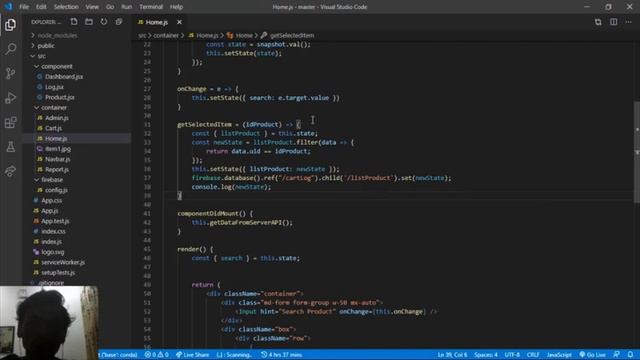Open the Explorer view in the activity bar
Image resolution: width=640 pixels, height=360 pixels.
click(11, 25)
